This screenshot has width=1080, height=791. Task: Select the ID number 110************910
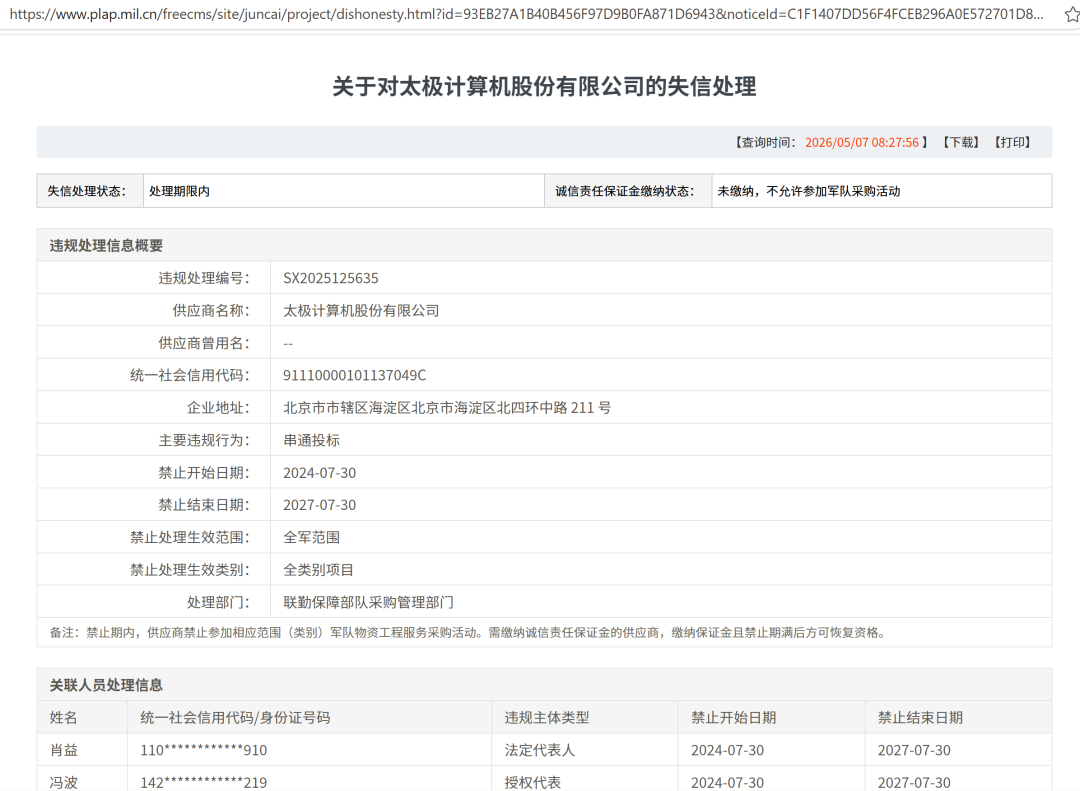(x=204, y=750)
